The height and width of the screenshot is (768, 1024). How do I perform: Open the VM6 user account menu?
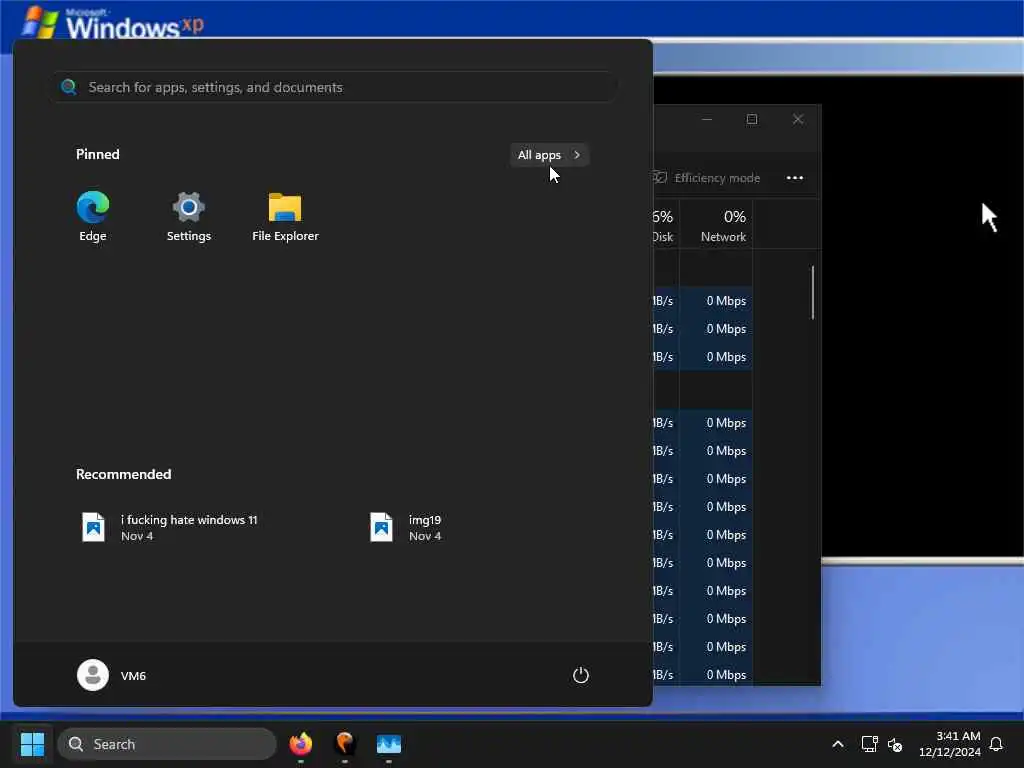click(112, 675)
